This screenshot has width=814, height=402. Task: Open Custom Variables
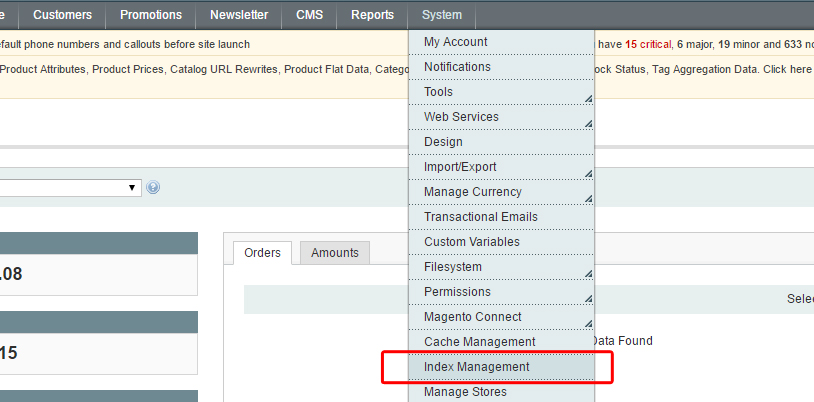pos(501,242)
